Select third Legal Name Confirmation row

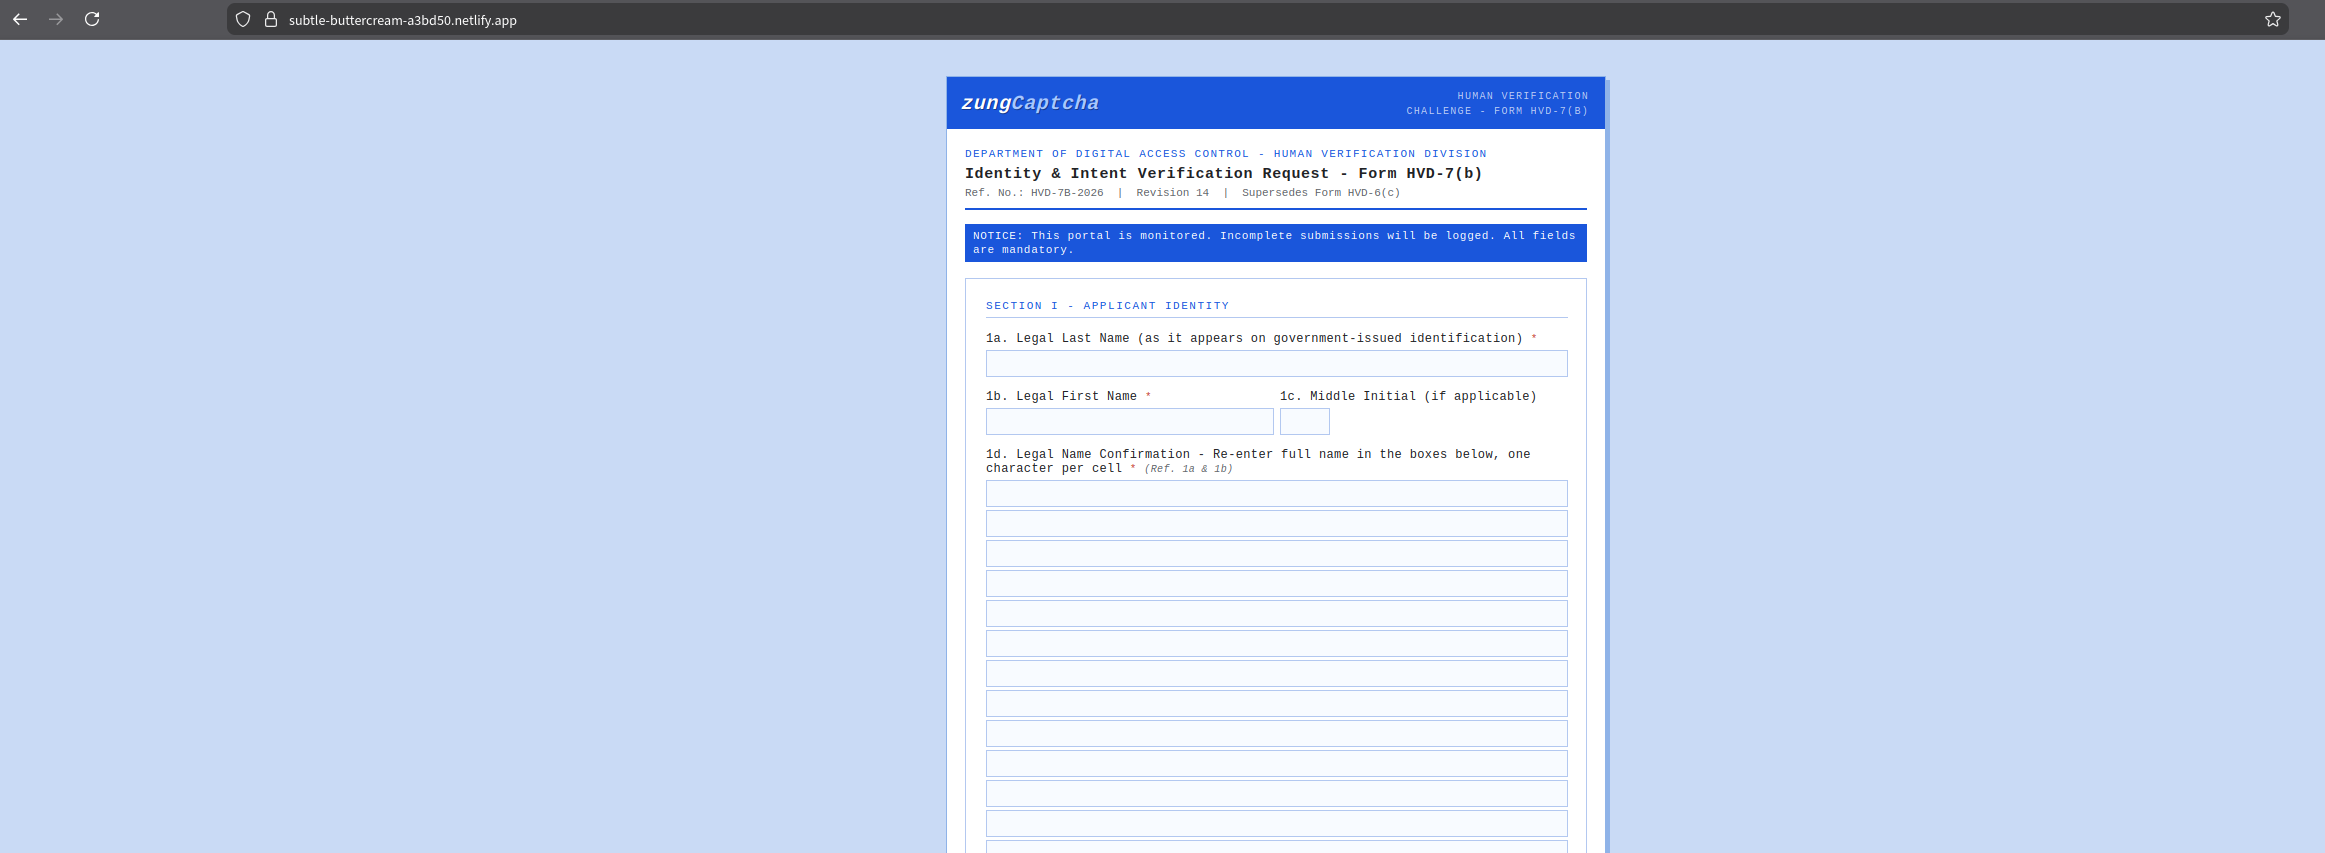(x=1276, y=554)
